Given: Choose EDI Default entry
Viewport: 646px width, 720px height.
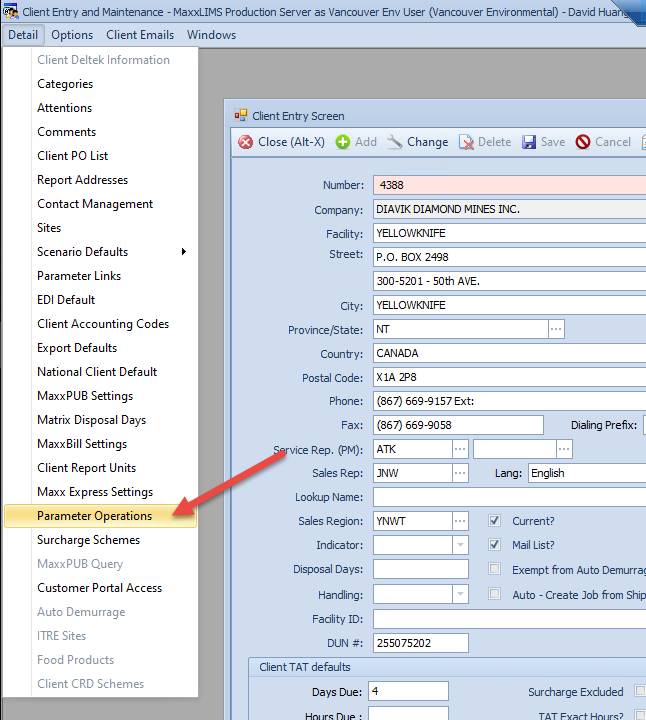Looking at the screenshot, I should pyautogui.click(x=101, y=300).
